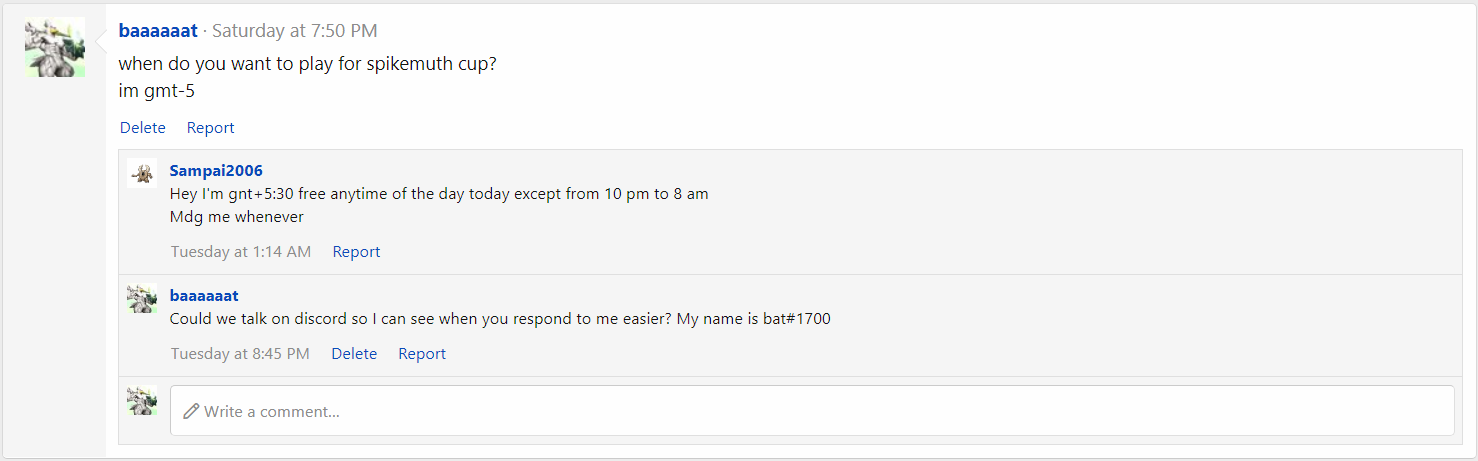Report the main profile post
1478x461 pixels.
click(x=210, y=128)
